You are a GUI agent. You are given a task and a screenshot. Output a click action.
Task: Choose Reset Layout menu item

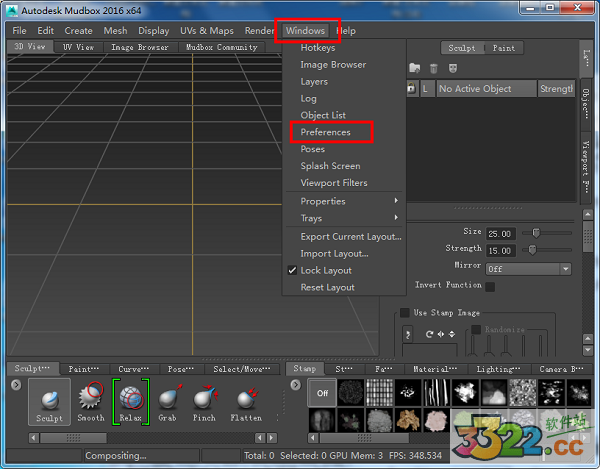pyautogui.click(x=327, y=287)
